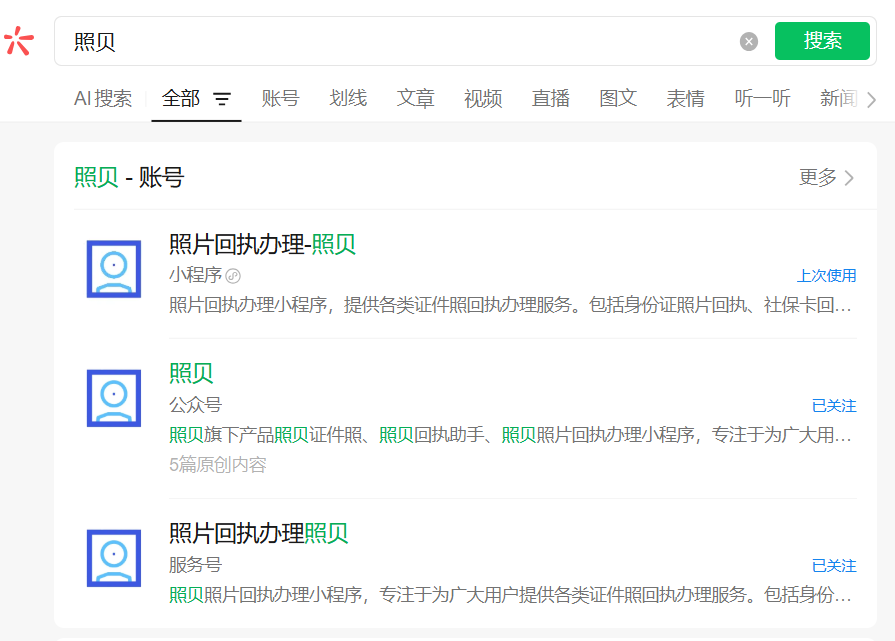The width and height of the screenshot is (895, 641).
Task: Open the avatar of 照片回执办理-照贝 mini program
Action: coord(114,269)
